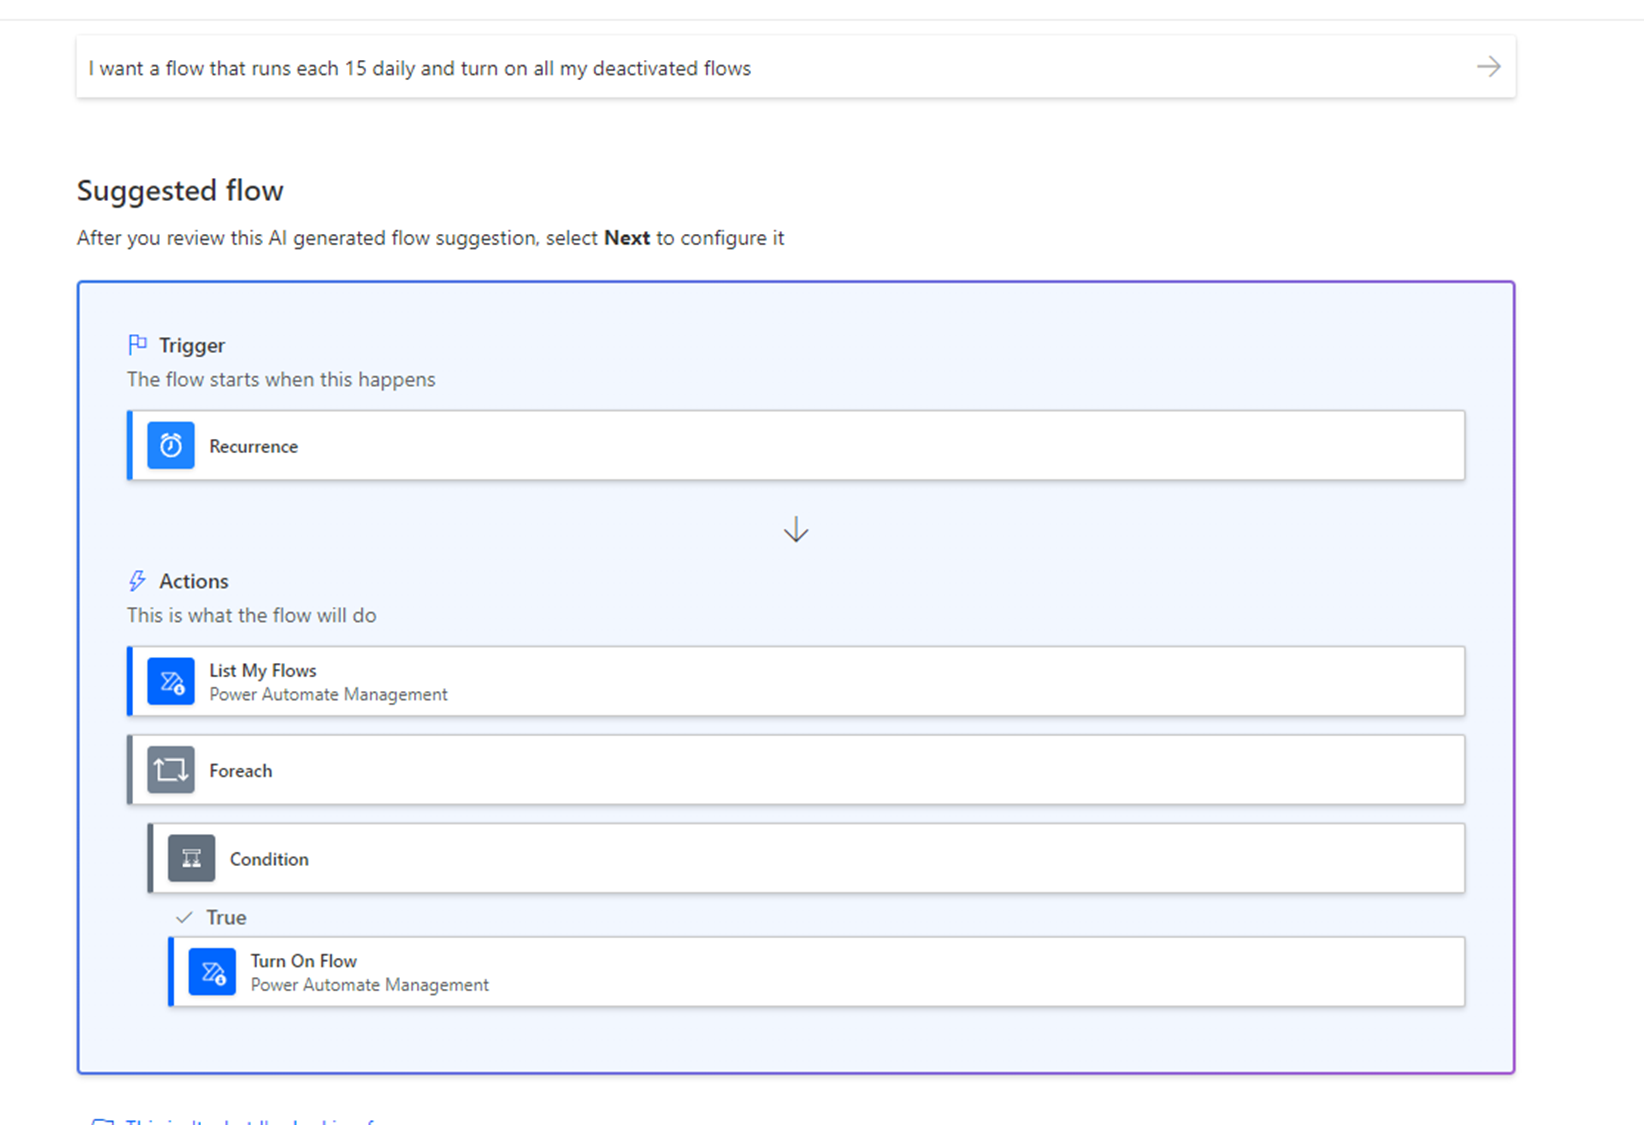
Task: Click 'The flow starts when this happens' text
Action: [x=281, y=380]
